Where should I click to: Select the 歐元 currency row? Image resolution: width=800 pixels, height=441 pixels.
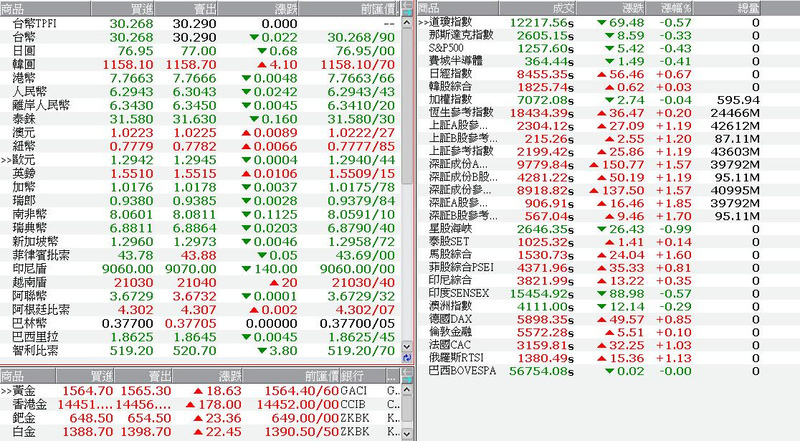(x=199, y=160)
